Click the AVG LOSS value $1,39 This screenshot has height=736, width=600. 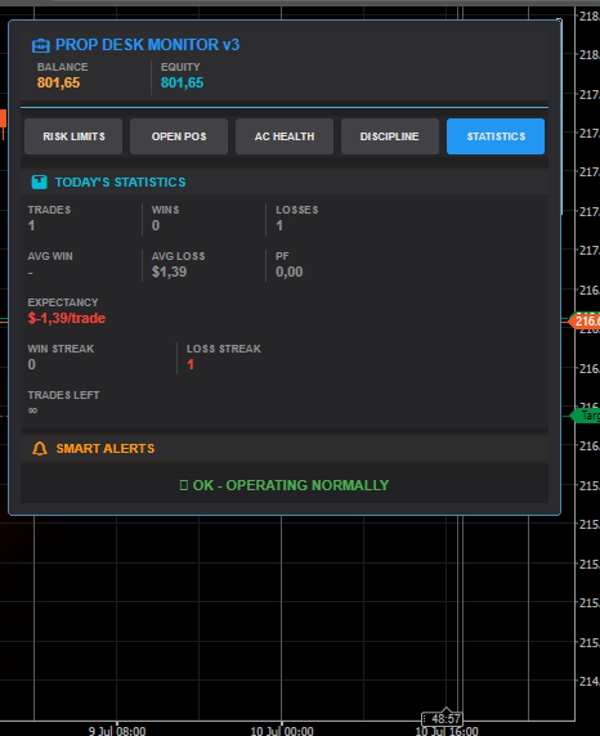tap(169, 272)
